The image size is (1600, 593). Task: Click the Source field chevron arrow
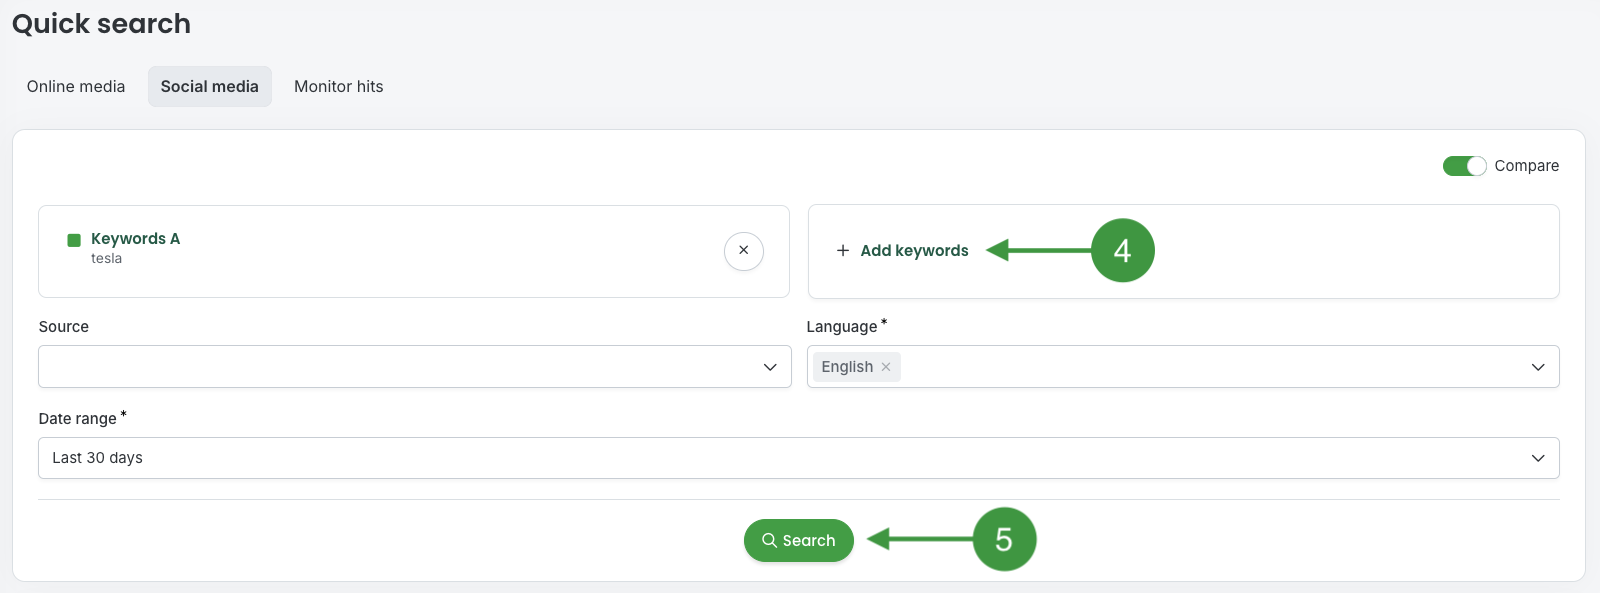(x=770, y=367)
